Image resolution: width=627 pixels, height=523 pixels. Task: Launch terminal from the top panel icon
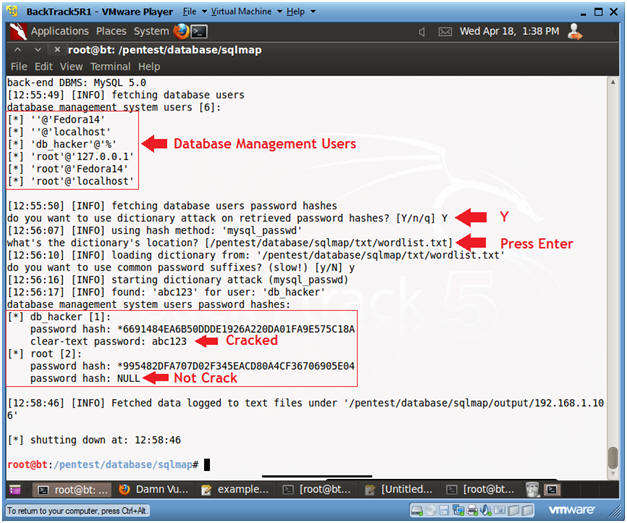coord(199,32)
